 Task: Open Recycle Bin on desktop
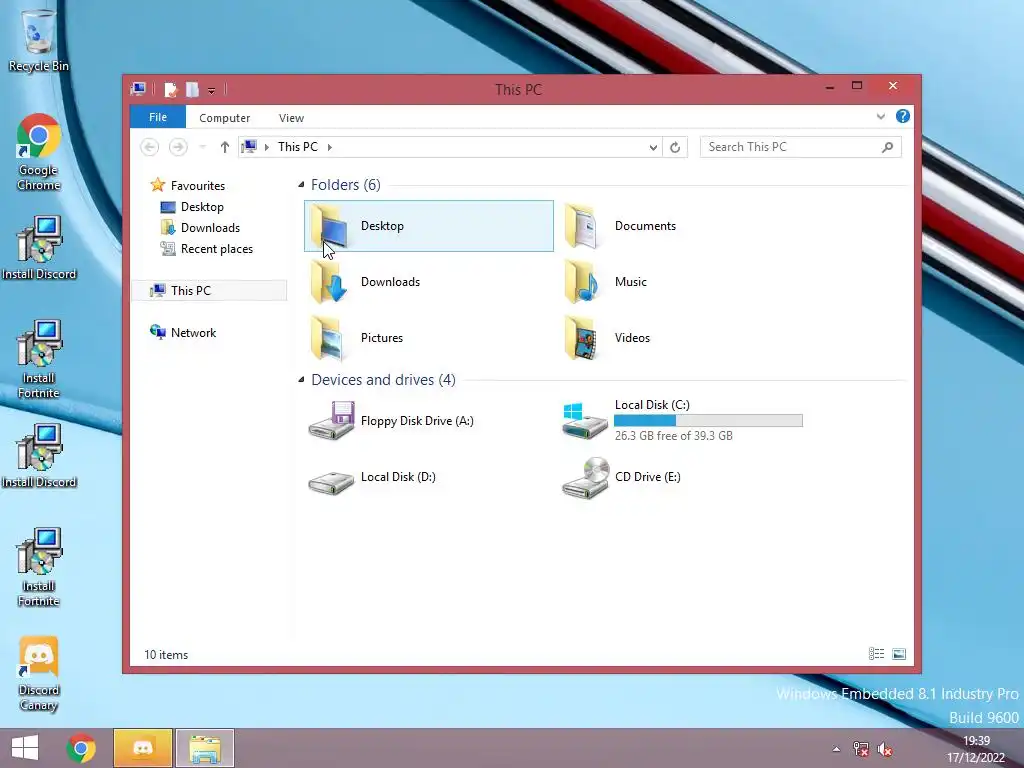click(39, 40)
